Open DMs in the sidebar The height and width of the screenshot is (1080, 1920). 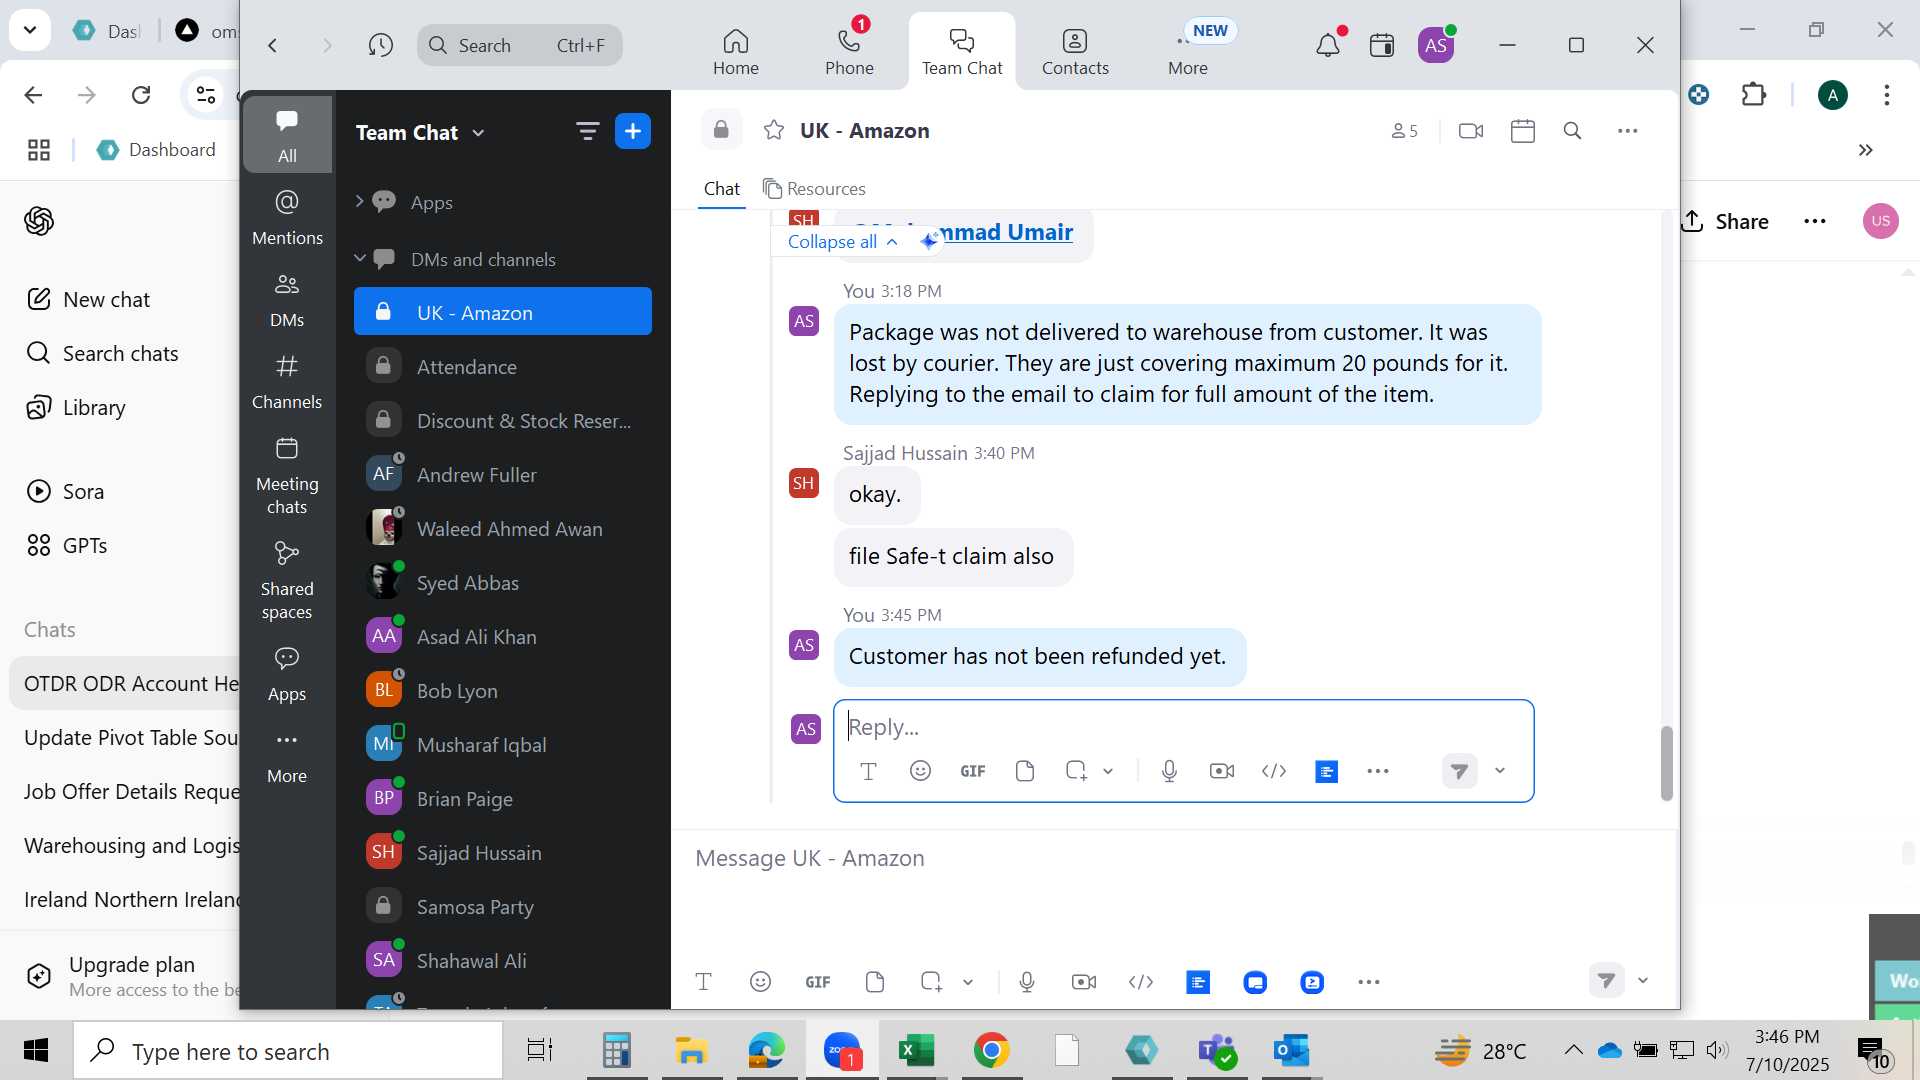coord(287,300)
